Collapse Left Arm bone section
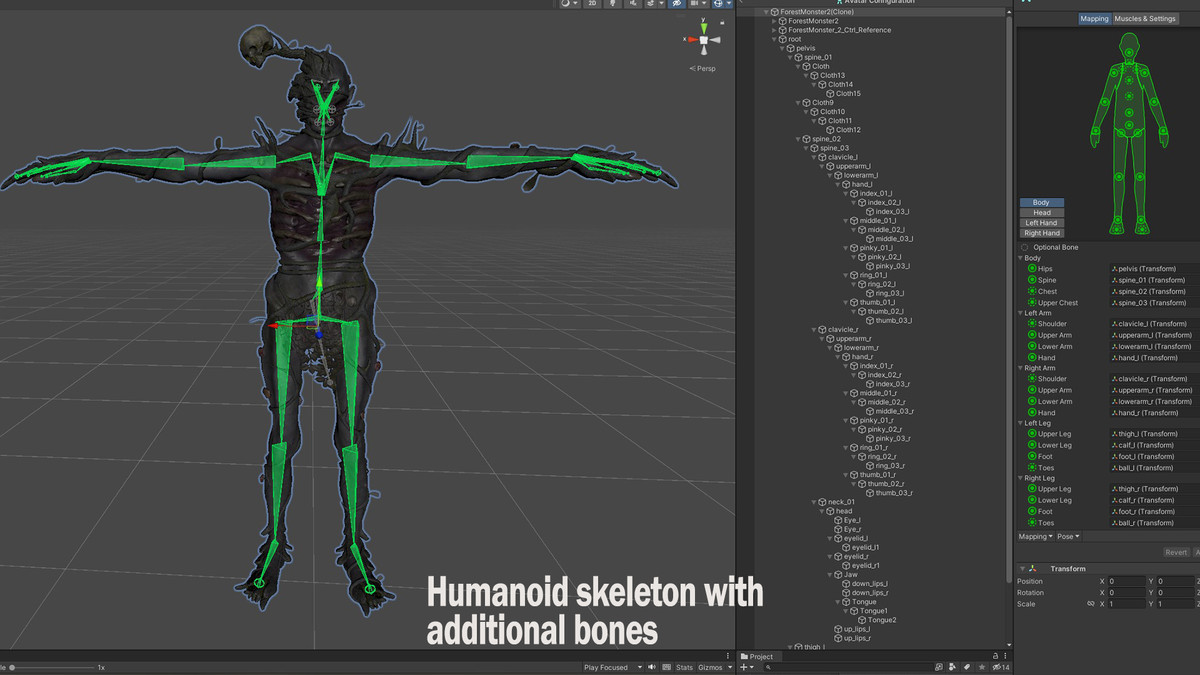 coord(1021,313)
